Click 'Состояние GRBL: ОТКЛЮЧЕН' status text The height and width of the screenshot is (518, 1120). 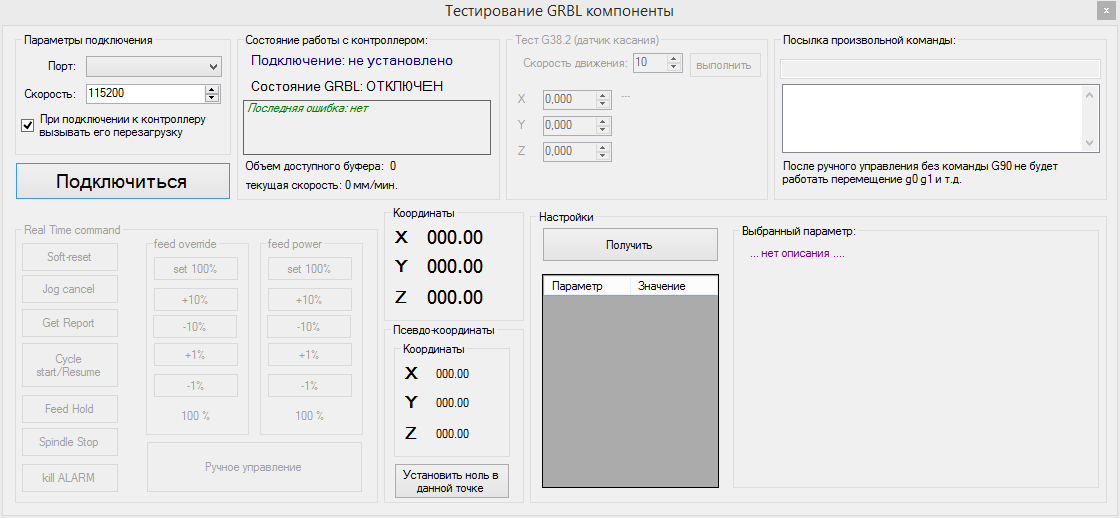tap(347, 86)
